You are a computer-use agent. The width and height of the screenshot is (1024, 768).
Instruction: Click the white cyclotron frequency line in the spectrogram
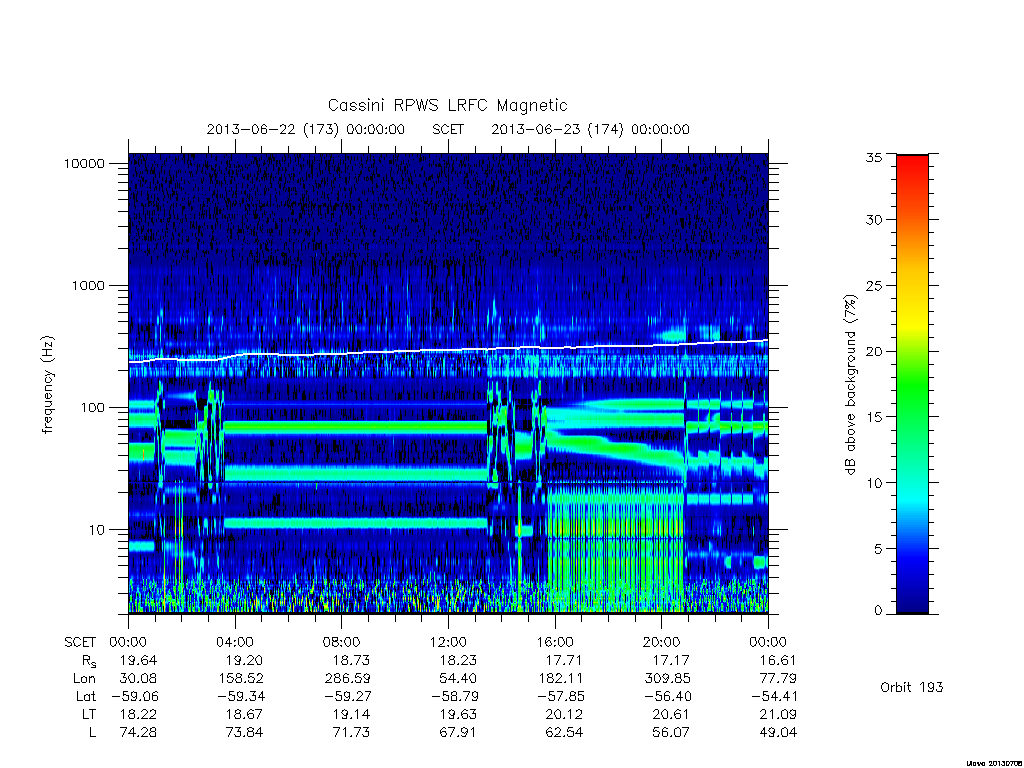tap(448, 351)
